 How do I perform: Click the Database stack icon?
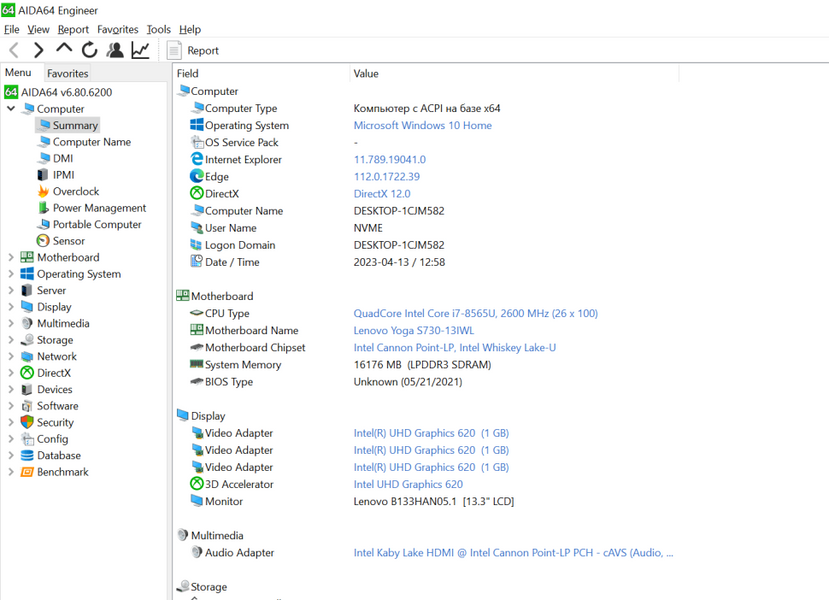coord(27,455)
